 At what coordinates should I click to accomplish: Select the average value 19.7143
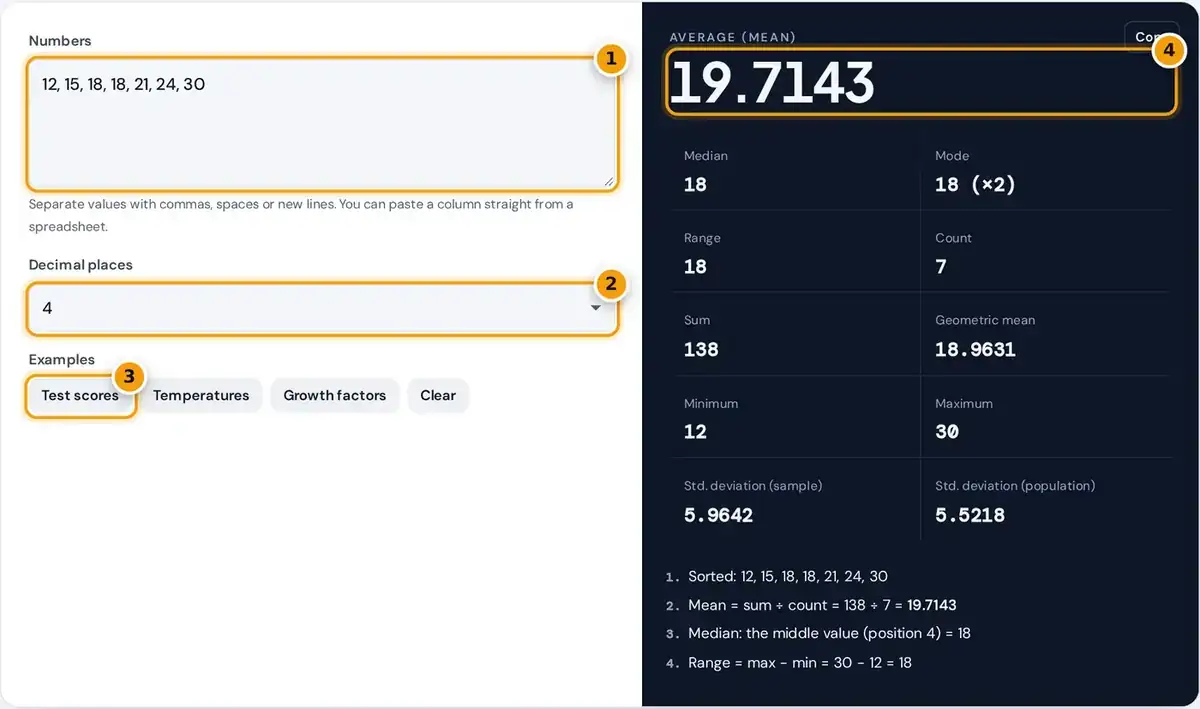coord(772,83)
